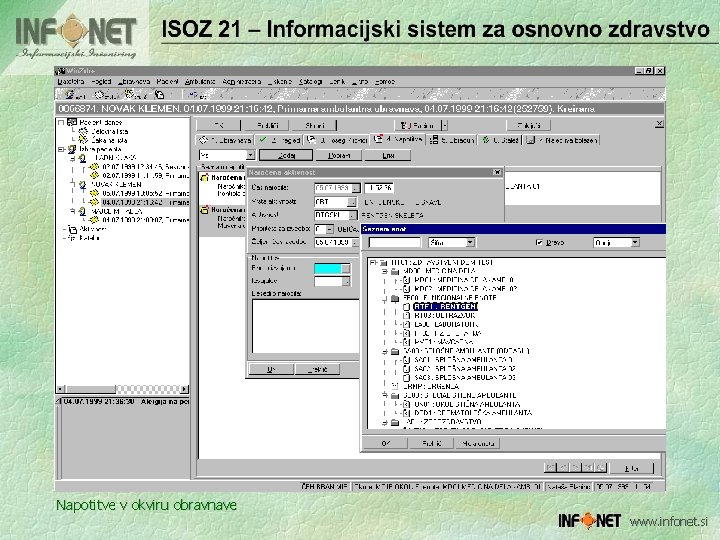Viewport: 720px width, 540px height.
Task: Click the third toolbar icon under the menu bar
Action: click(x=130, y=95)
